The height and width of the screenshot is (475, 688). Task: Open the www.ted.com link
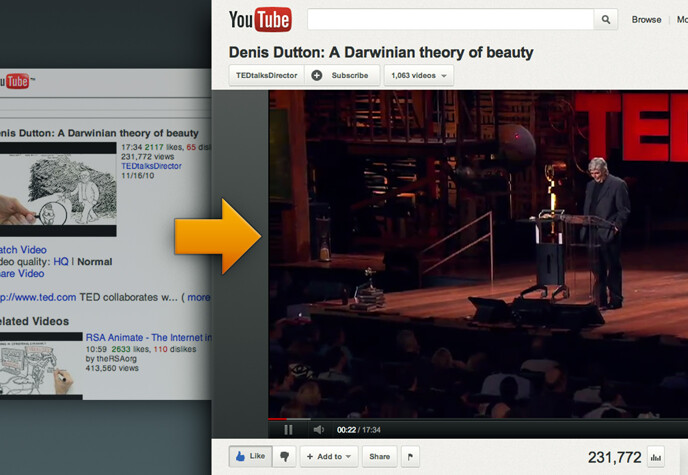tap(38, 297)
